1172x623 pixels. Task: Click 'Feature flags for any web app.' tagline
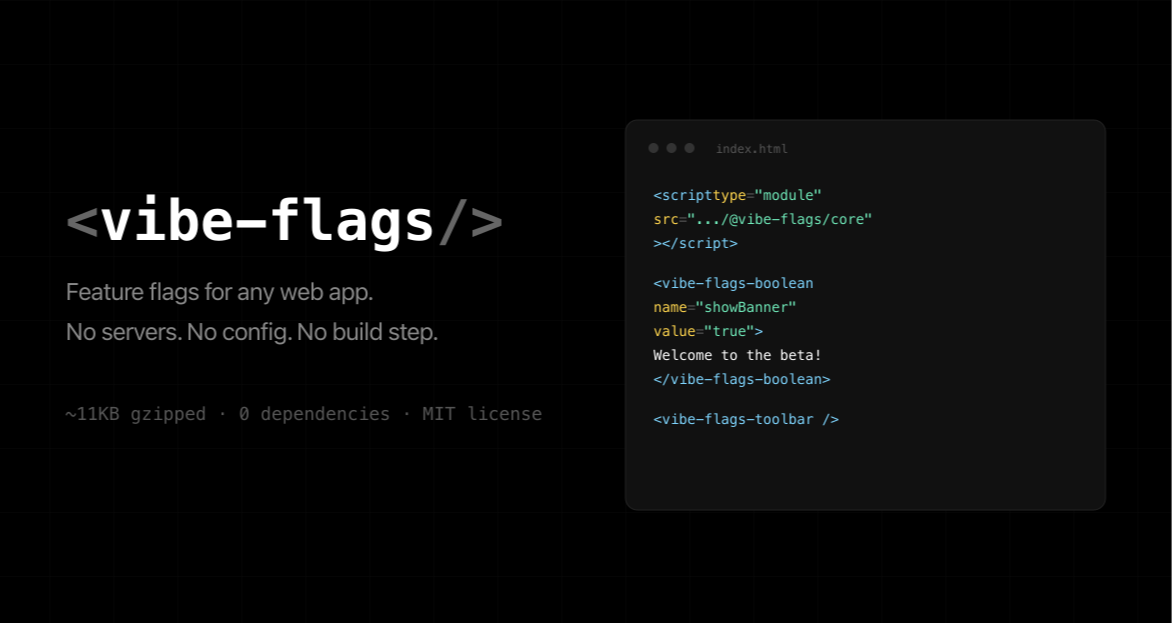219,293
